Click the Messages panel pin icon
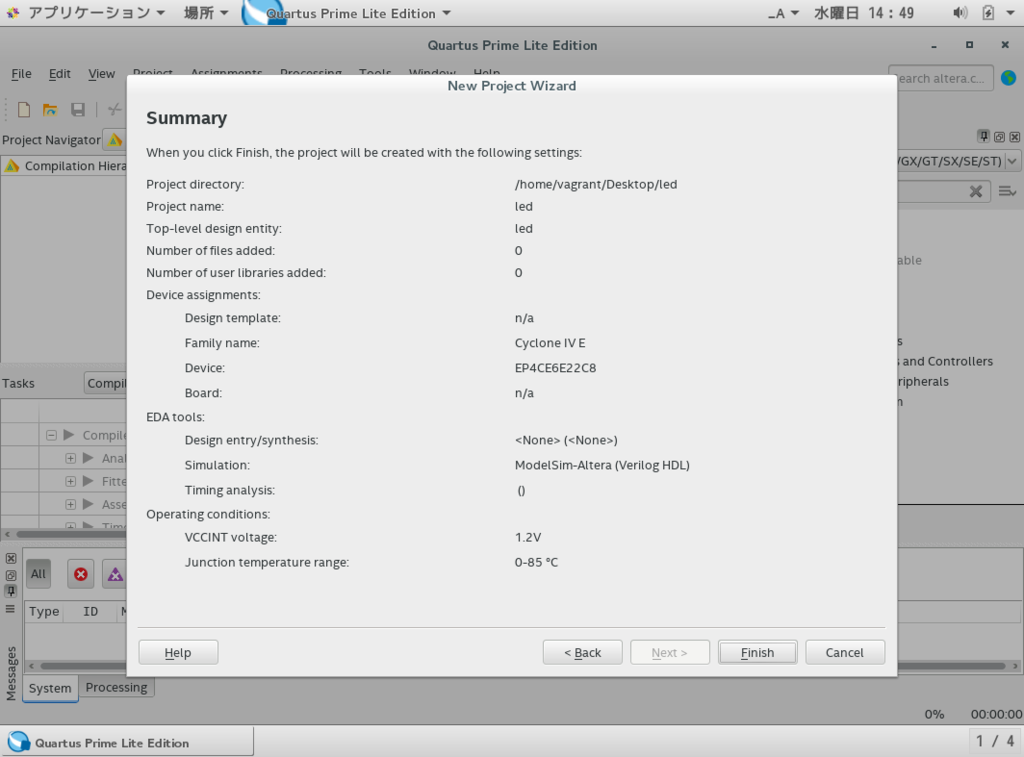The width and height of the screenshot is (1024, 757). click(x=10, y=591)
